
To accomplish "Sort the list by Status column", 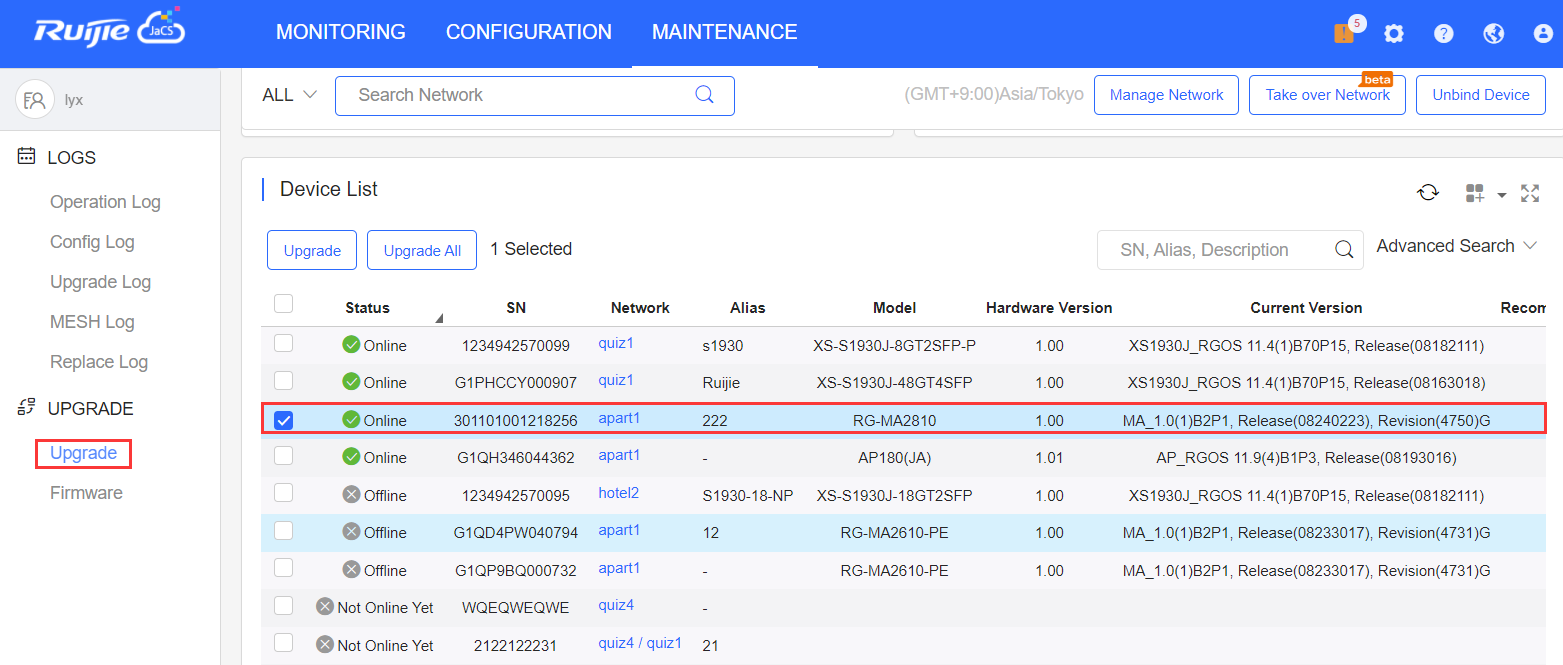I will click(368, 308).
